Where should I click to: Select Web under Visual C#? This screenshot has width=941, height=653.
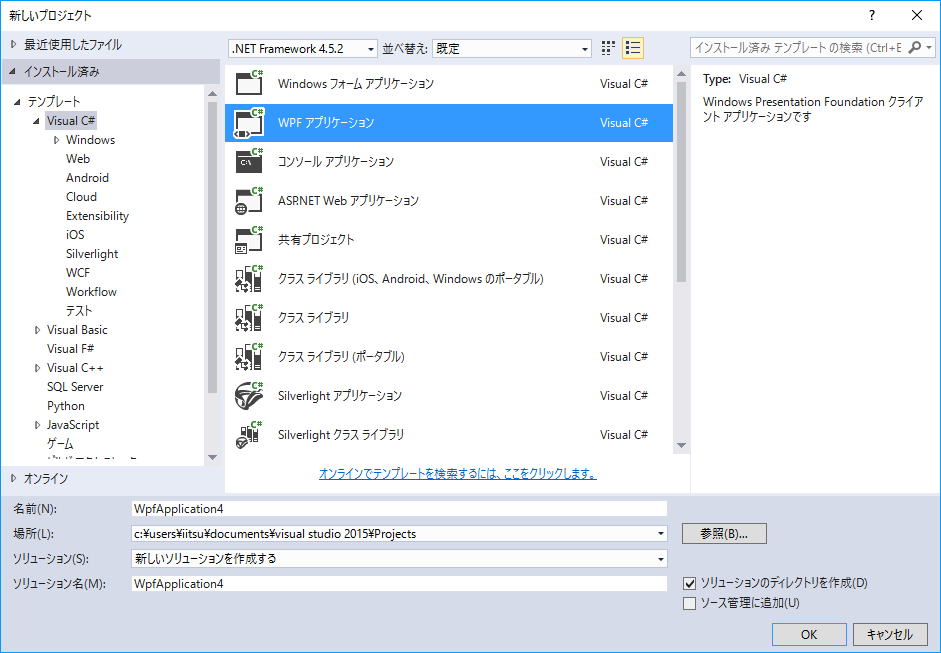click(78, 158)
